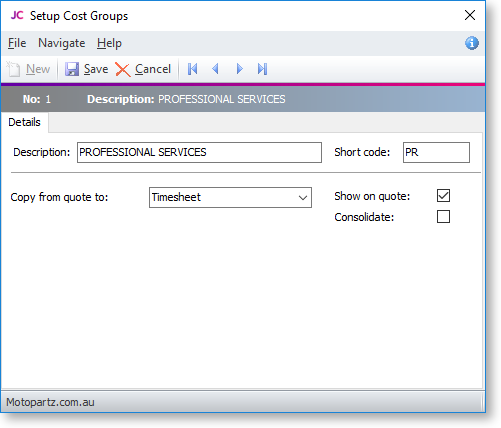The width and height of the screenshot is (501, 428).
Task: Click the red Cancel X icon
Action: [123, 70]
